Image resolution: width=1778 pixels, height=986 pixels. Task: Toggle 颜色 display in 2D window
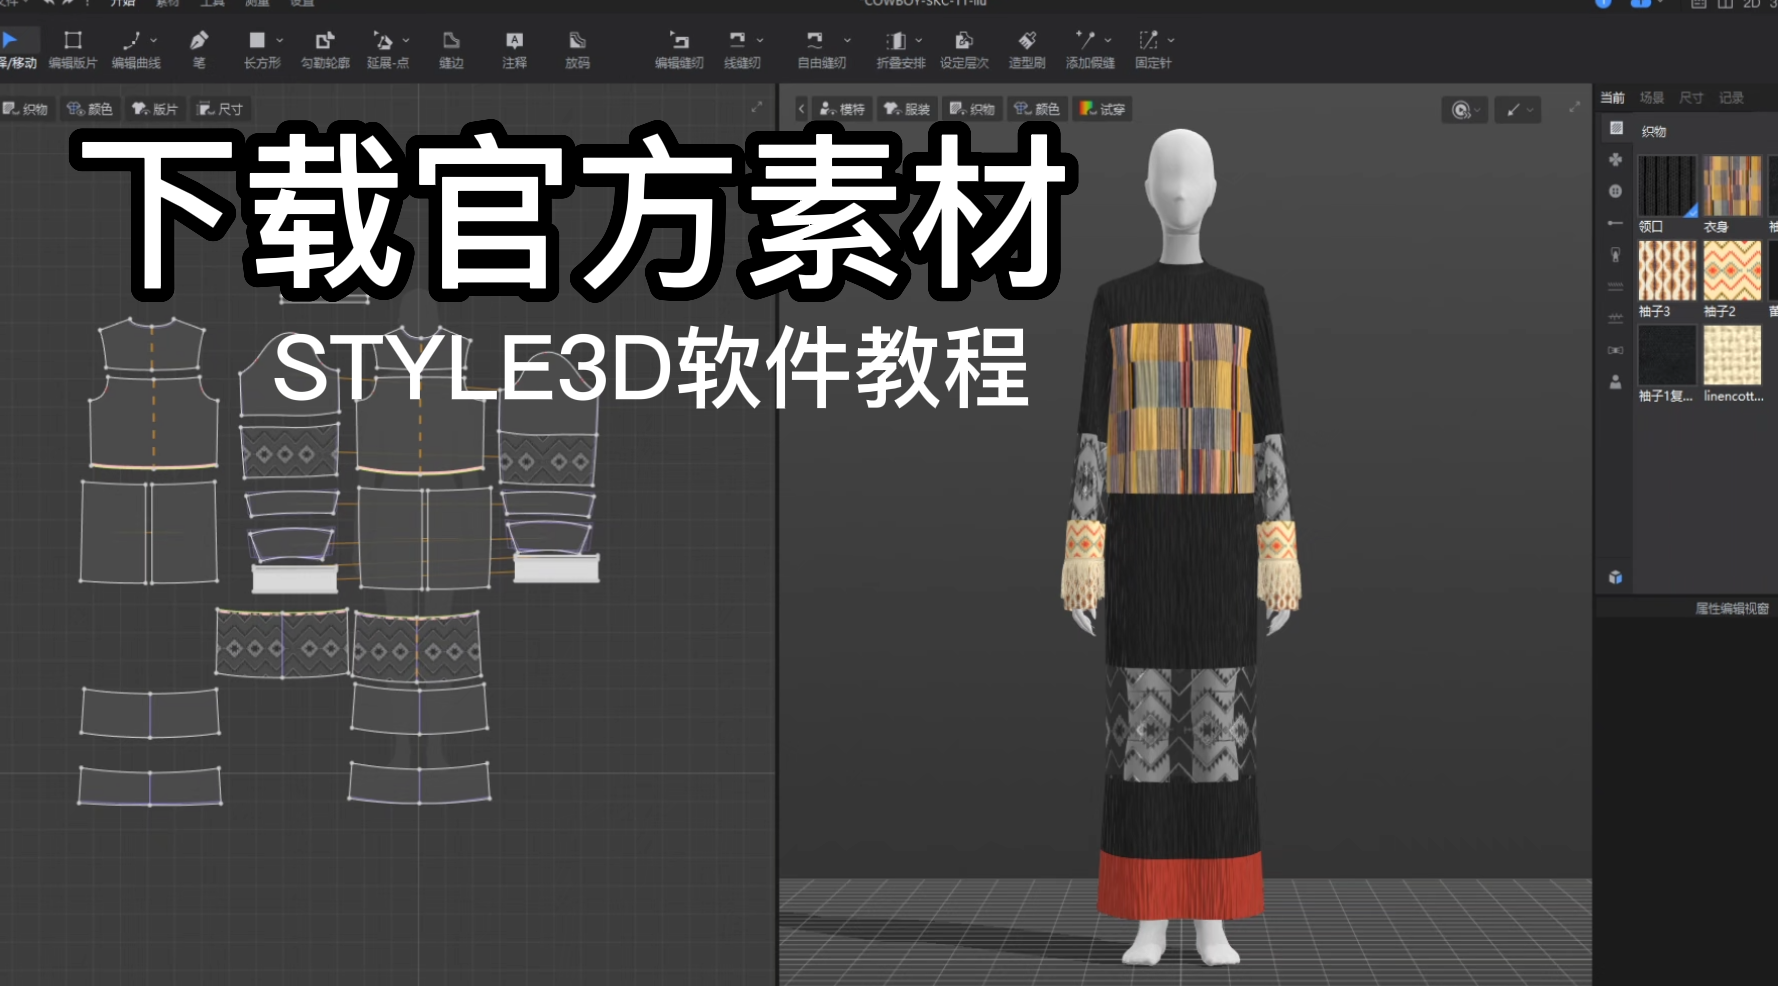[x=90, y=109]
